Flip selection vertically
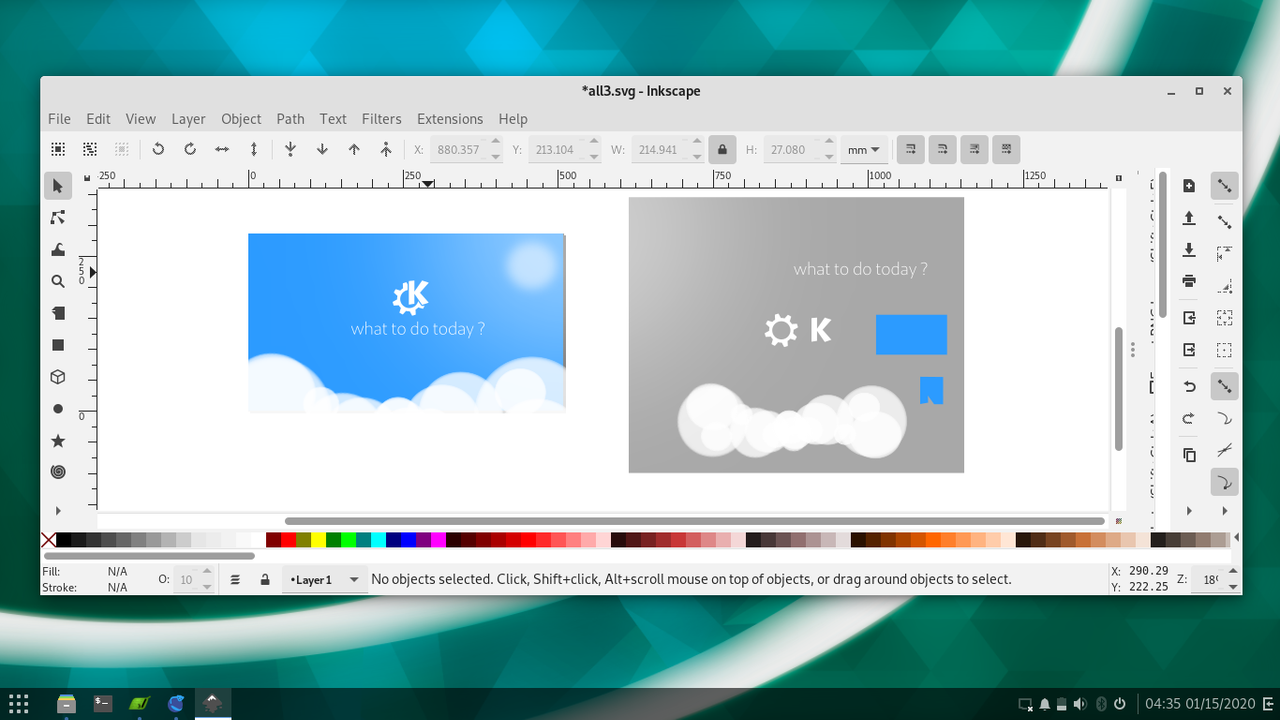The height and width of the screenshot is (720, 1280). coord(254,149)
